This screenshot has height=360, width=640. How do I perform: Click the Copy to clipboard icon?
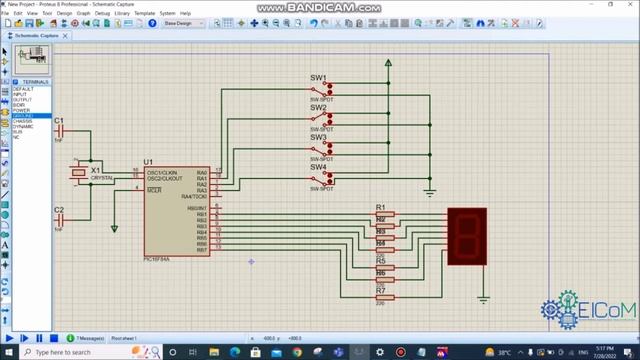[x=348, y=23]
